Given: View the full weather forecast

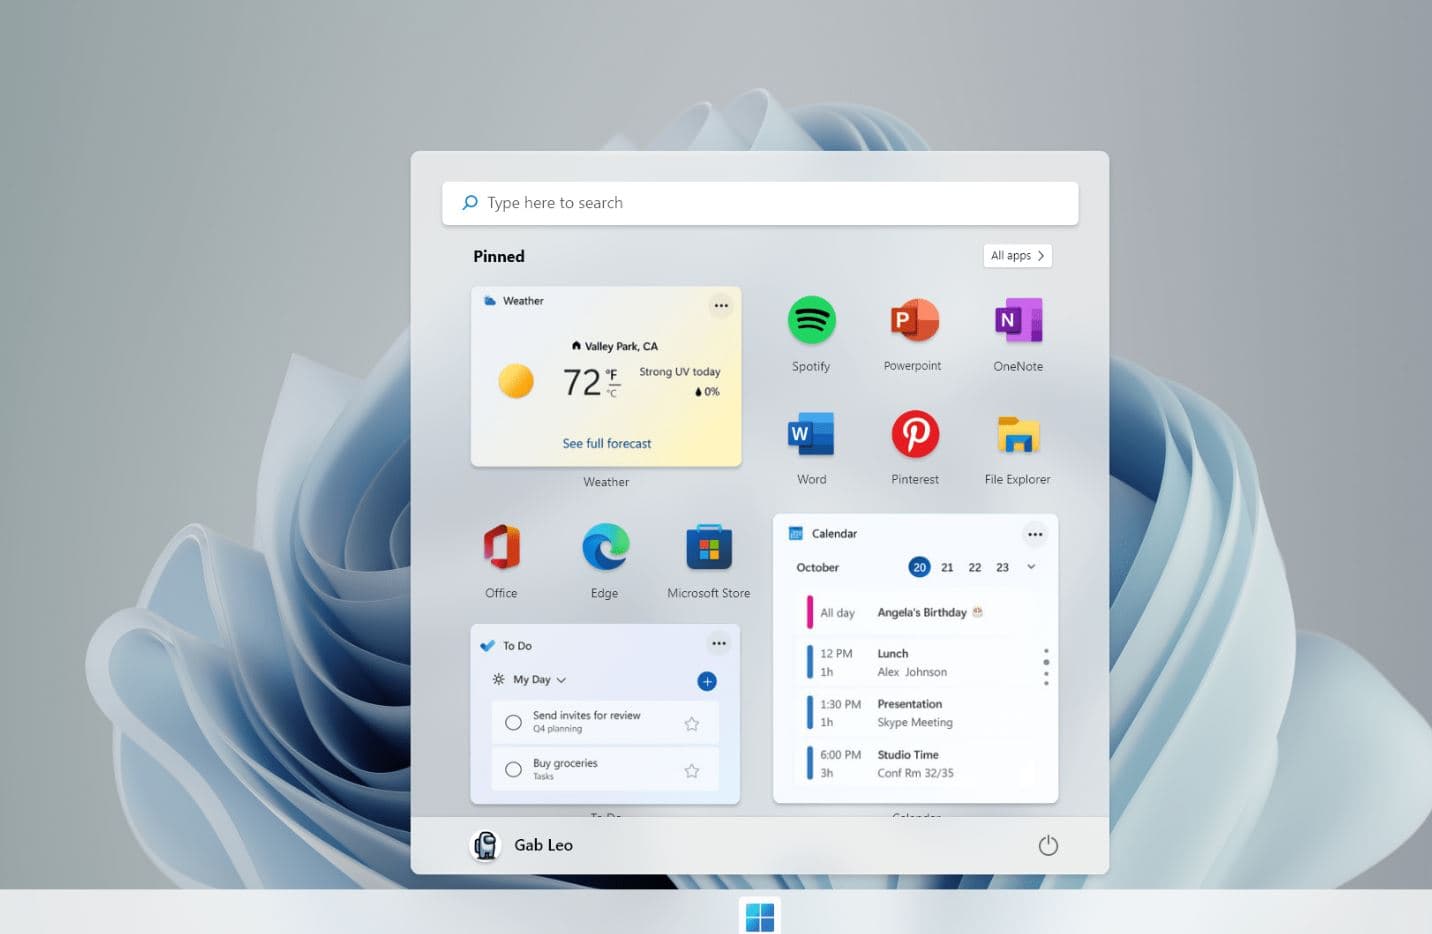Looking at the screenshot, I should click(606, 443).
